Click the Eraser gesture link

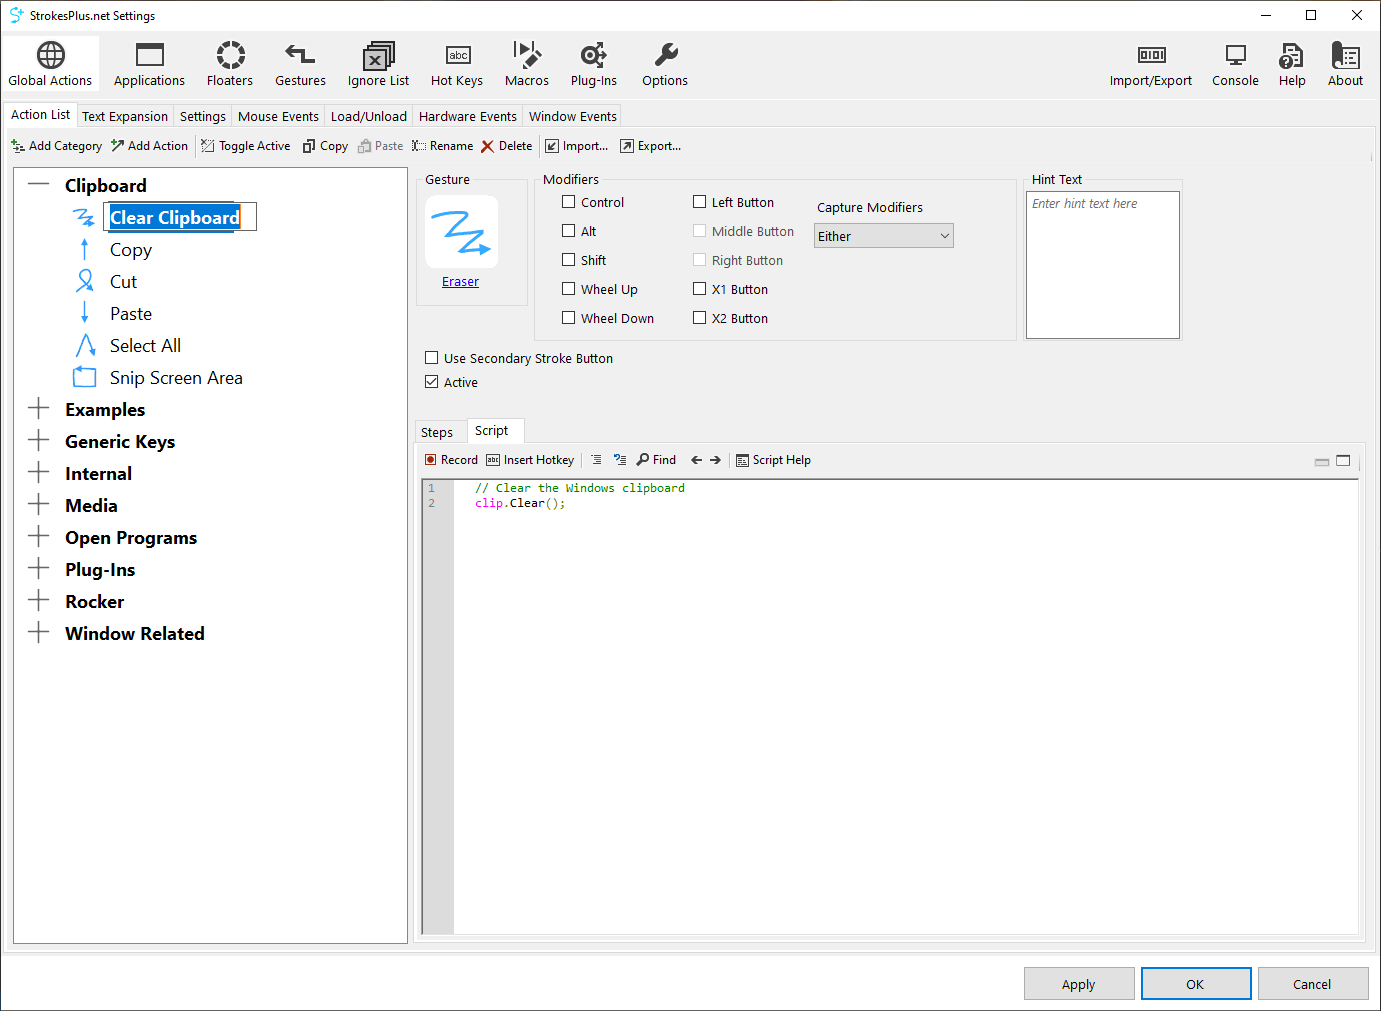[x=460, y=282]
